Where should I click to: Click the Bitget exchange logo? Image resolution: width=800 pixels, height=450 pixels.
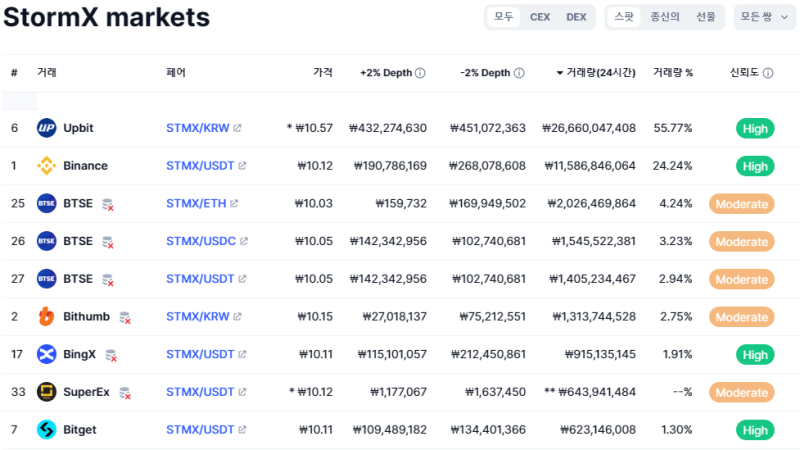46,430
